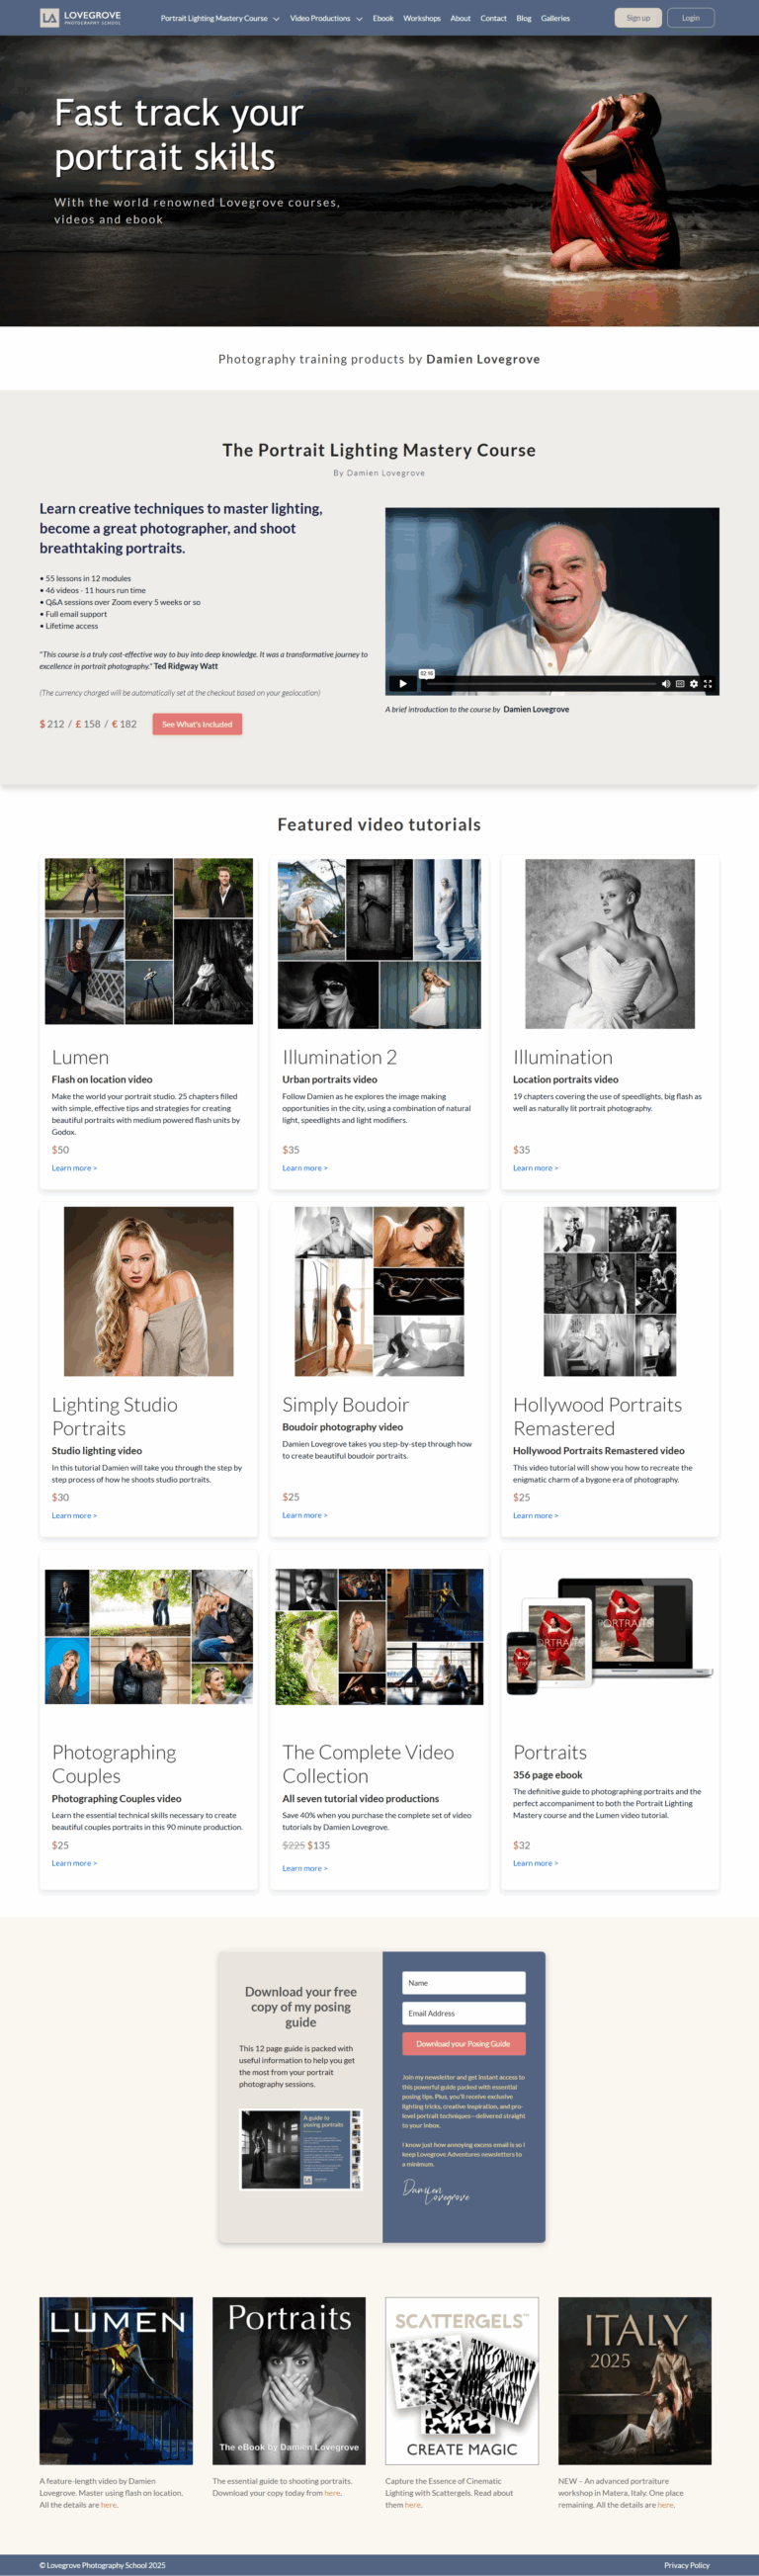759x2576 pixels.
Task: Click Download your Posing Guide button
Action: (x=464, y=2044)
